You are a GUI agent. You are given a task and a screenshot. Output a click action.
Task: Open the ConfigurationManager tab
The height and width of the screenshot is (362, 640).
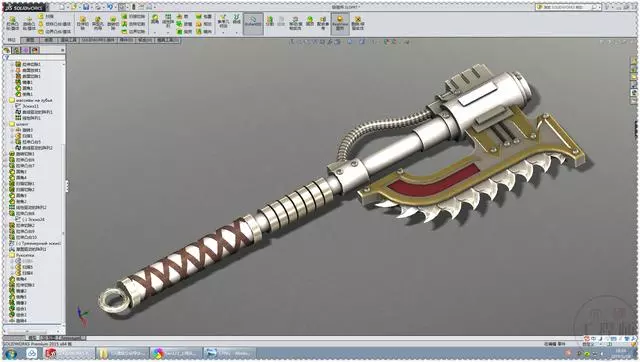26,50
